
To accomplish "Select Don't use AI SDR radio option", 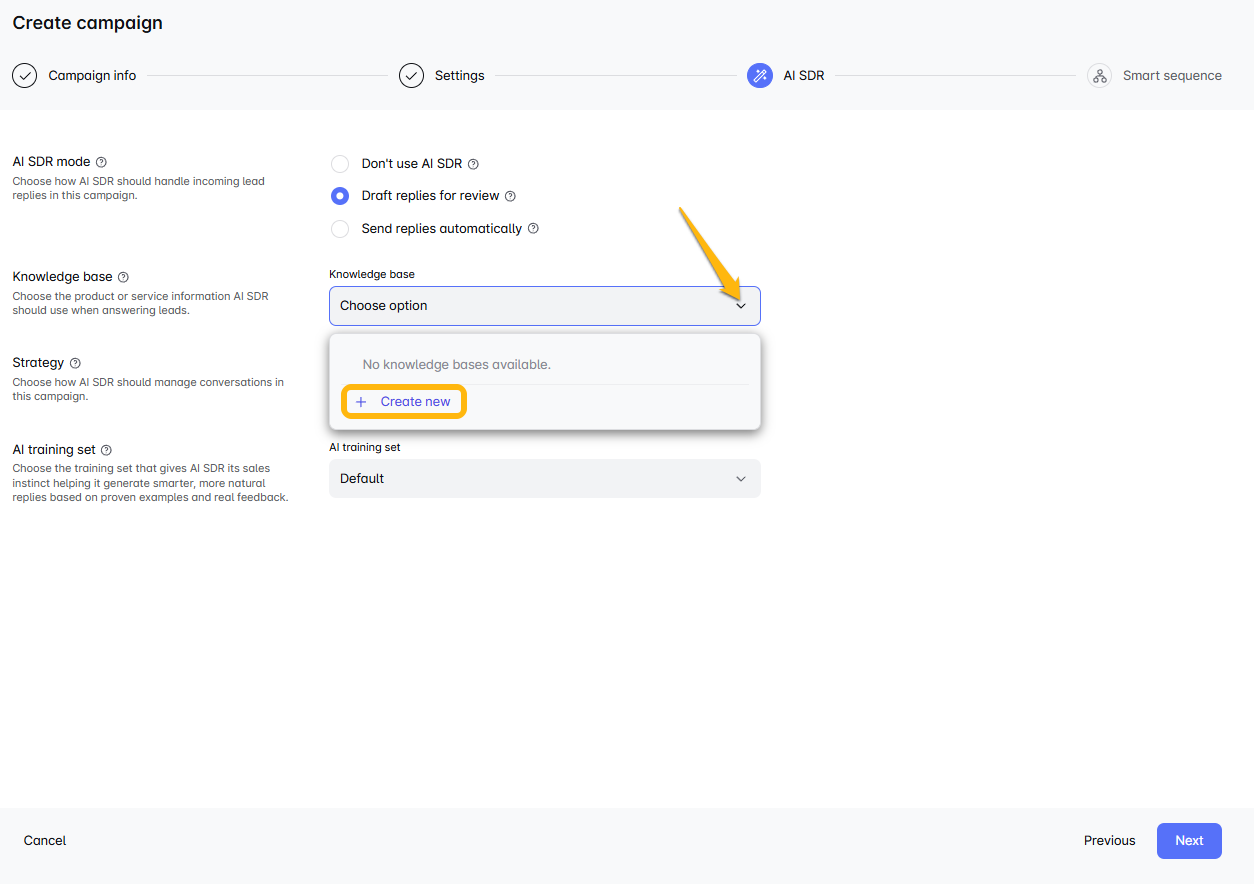I will tap(340, 164).
